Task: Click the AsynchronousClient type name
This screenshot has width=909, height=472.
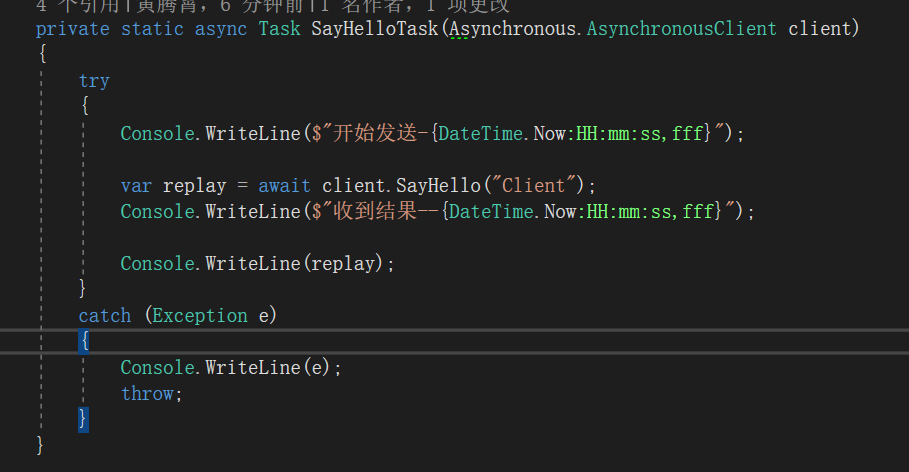Action: coord(681,28)
